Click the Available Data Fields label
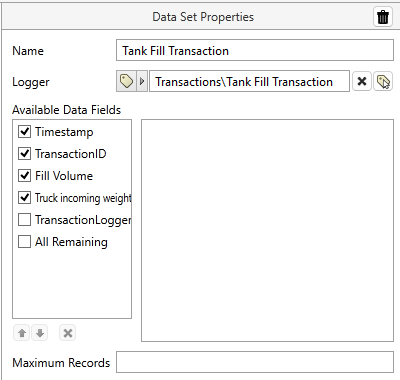 point(66,110)
